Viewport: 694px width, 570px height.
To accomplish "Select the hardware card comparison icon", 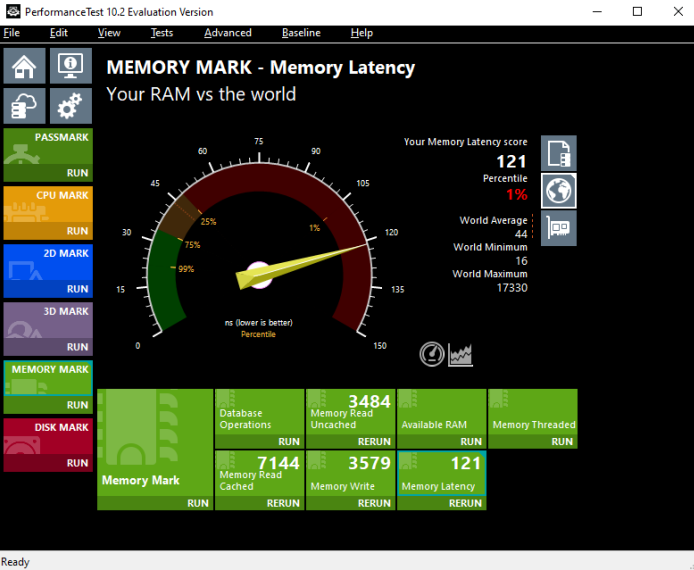I will [559, 228].
